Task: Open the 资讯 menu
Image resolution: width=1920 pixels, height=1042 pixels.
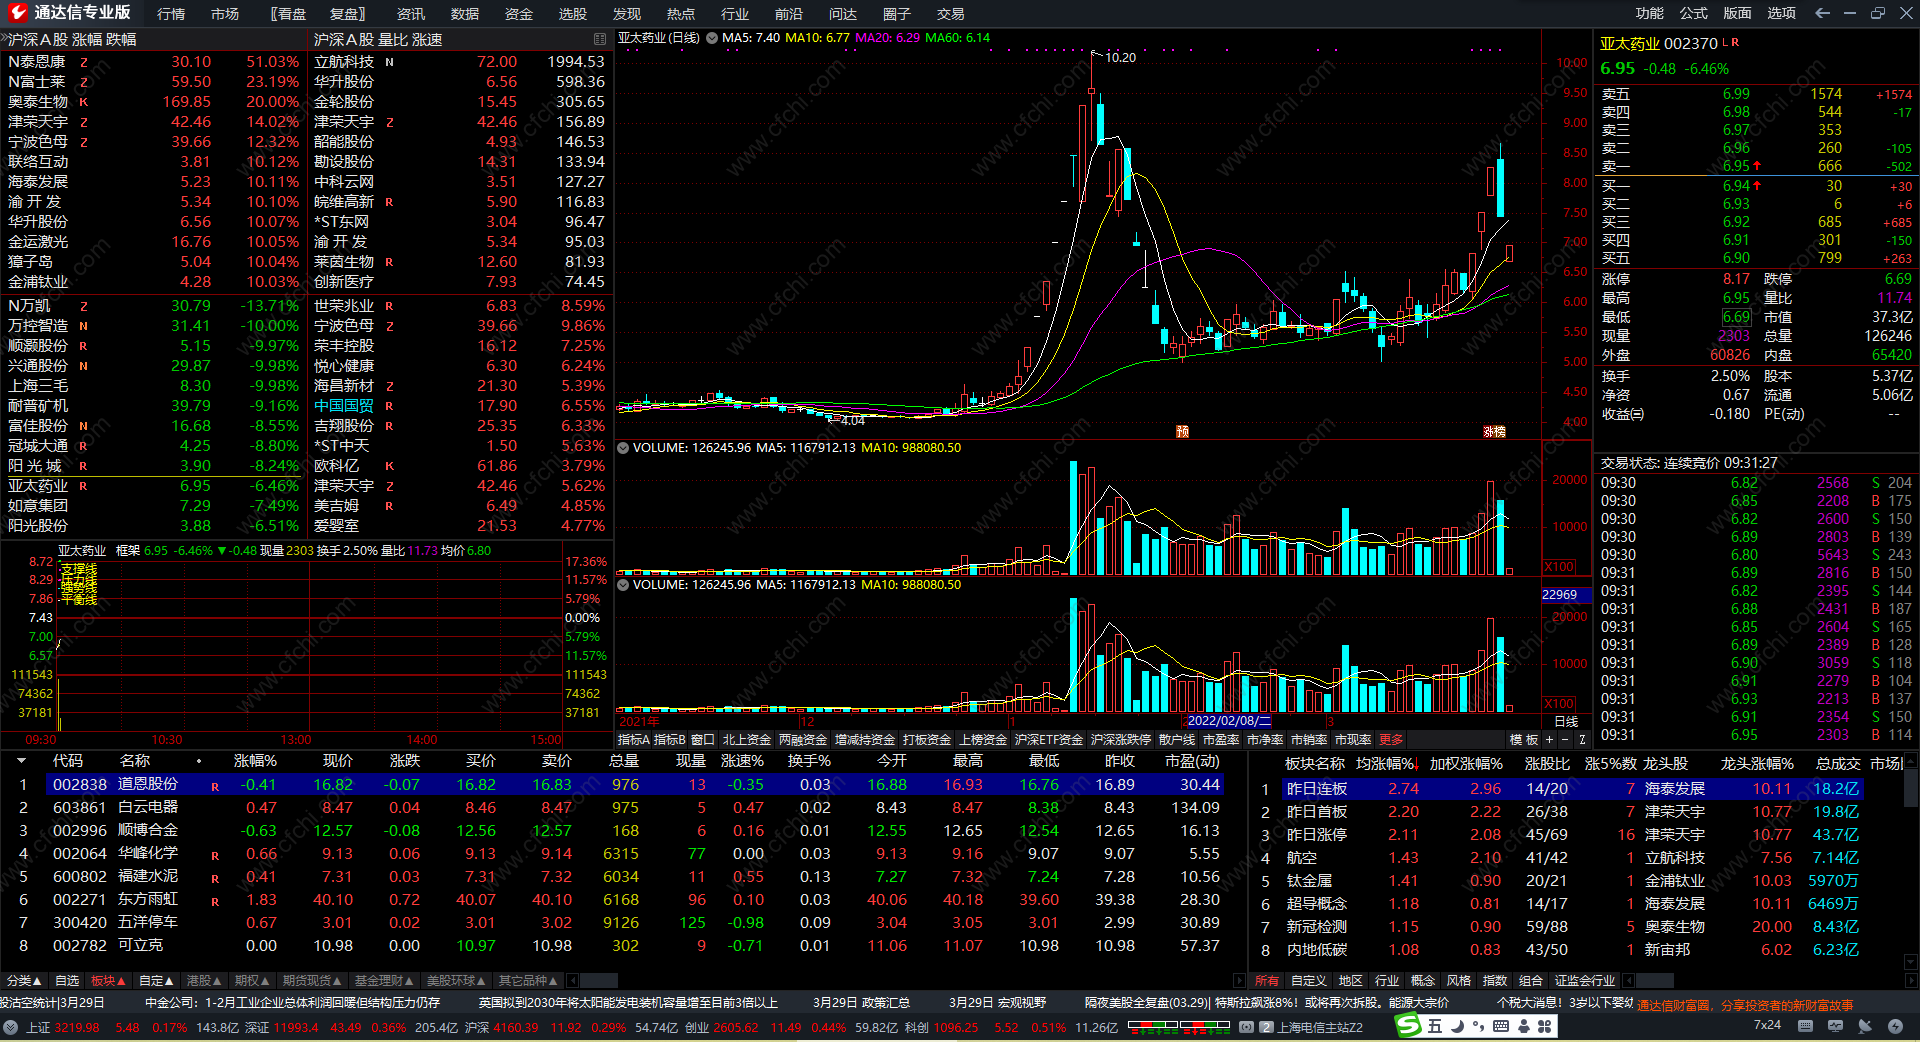Action: coord(411,14)
